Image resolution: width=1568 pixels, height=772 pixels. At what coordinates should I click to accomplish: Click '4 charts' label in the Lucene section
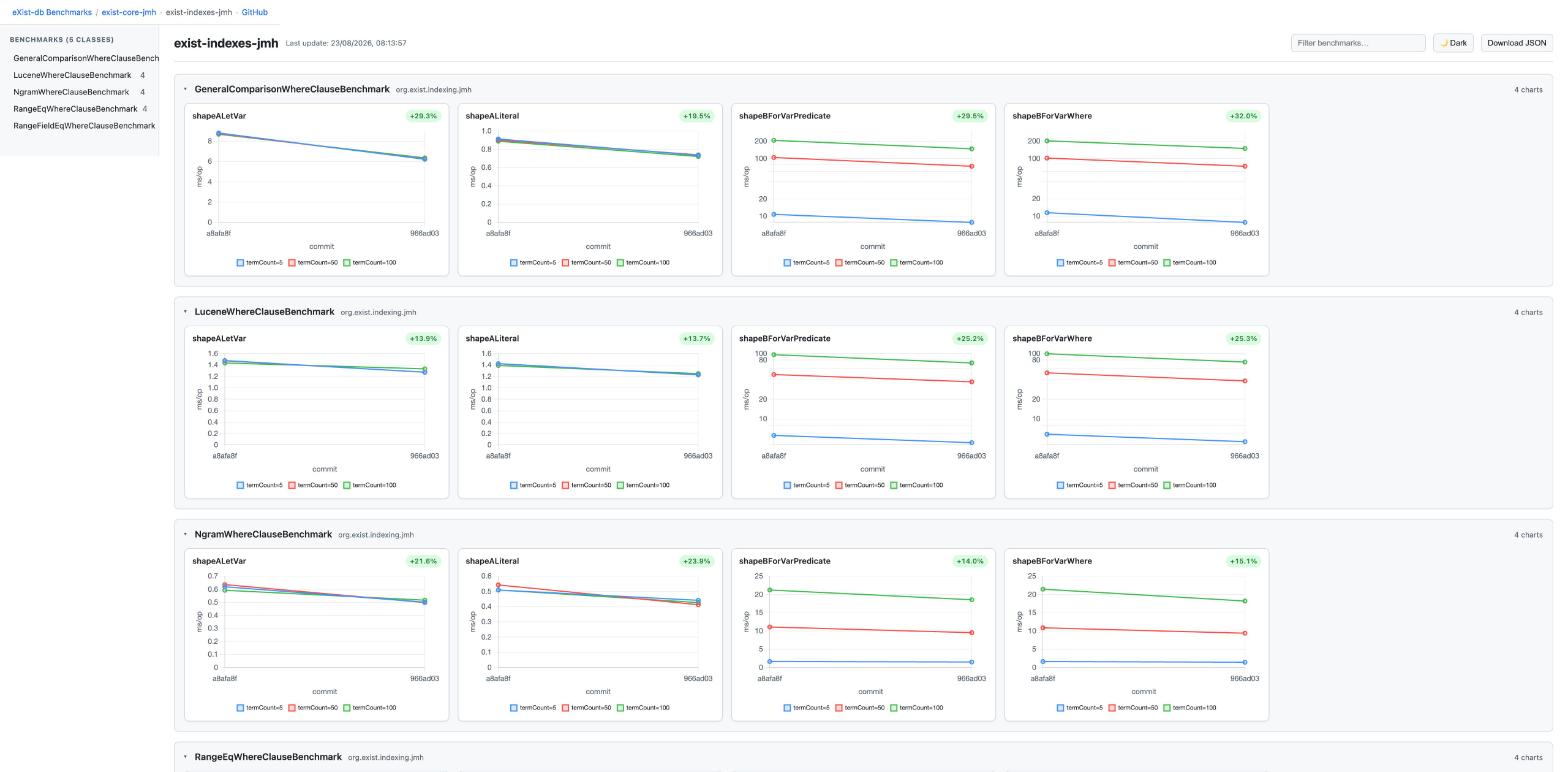1528,312
